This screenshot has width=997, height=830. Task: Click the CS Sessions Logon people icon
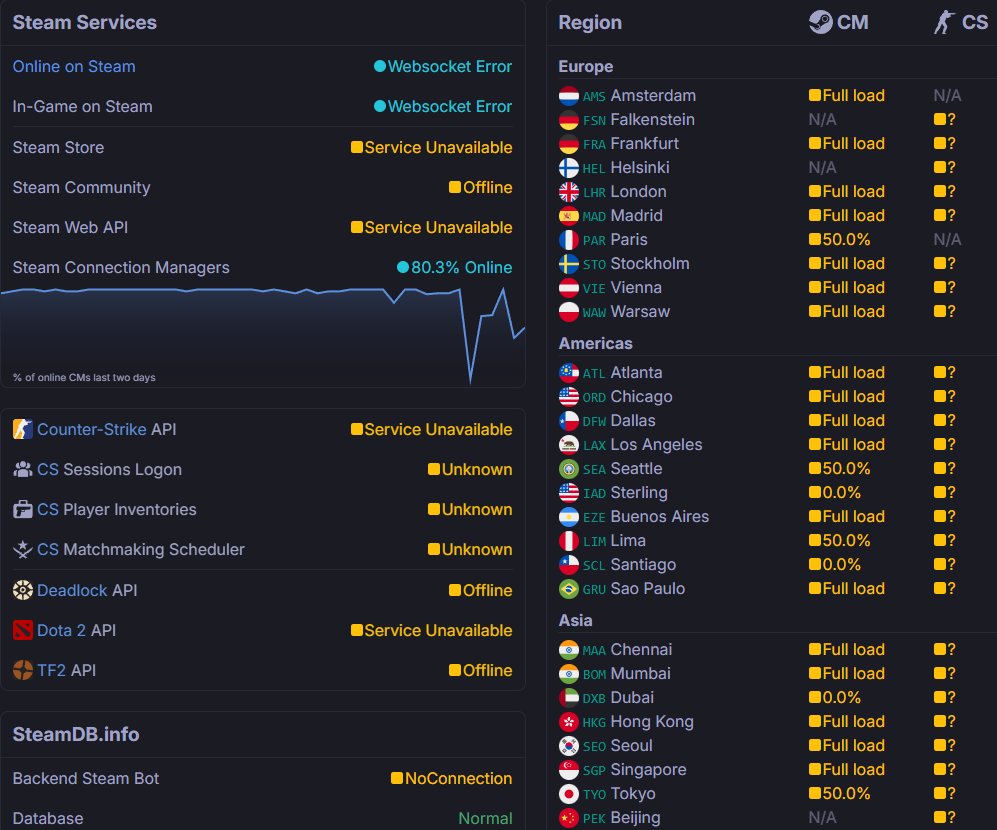[x=23, y=470]
